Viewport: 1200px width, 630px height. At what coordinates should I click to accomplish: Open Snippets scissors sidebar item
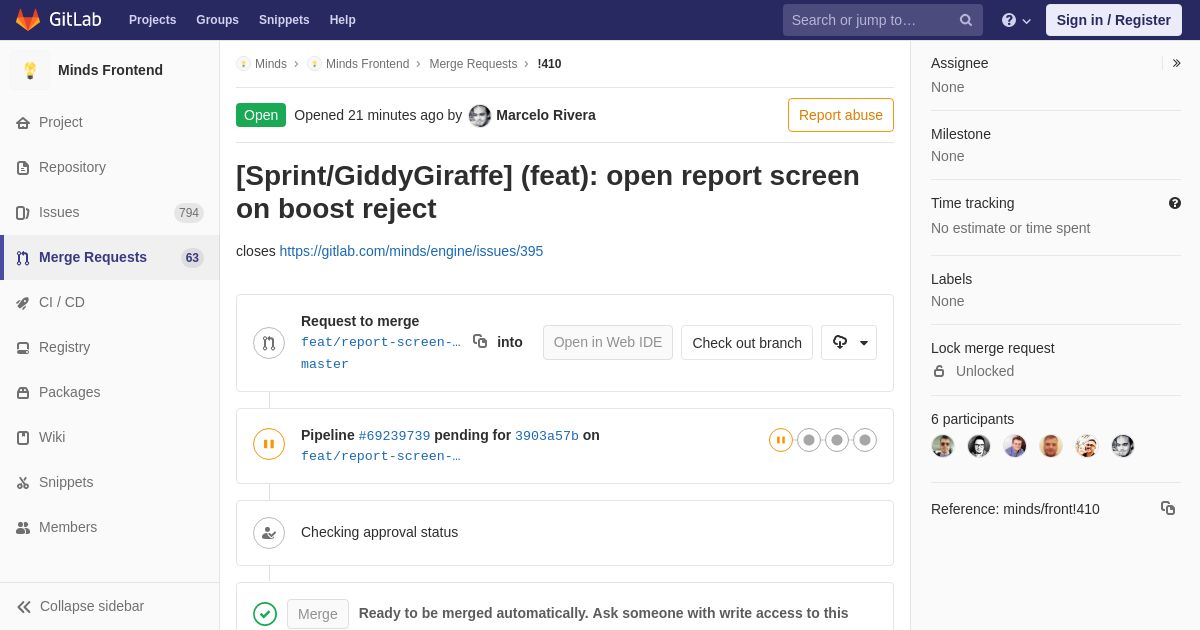click(x=110, y=482)
